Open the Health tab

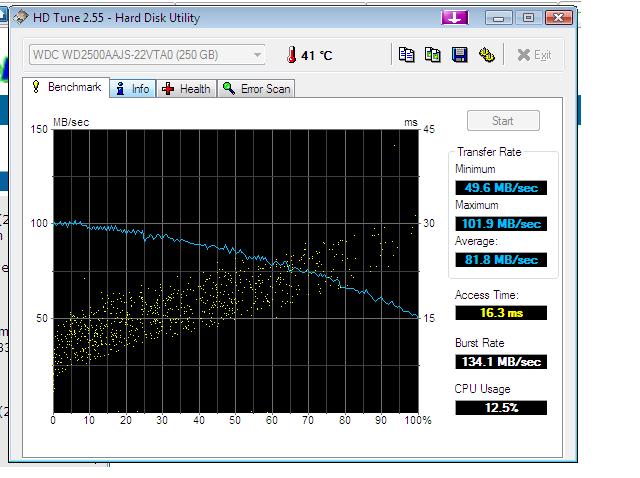tap(187, 89)
